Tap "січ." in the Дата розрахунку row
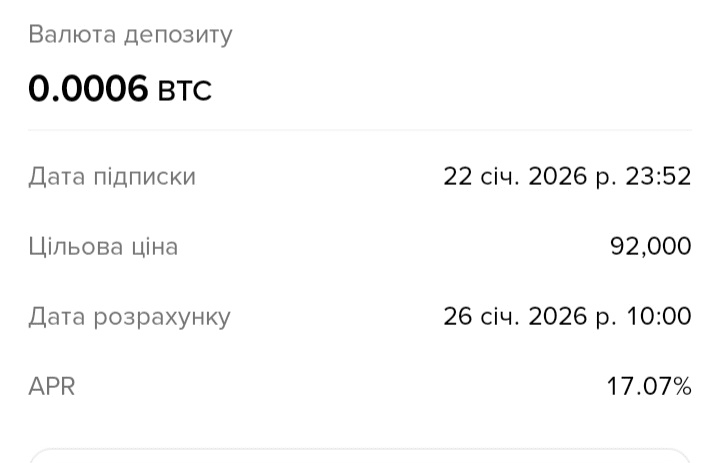 pos(499,317)
